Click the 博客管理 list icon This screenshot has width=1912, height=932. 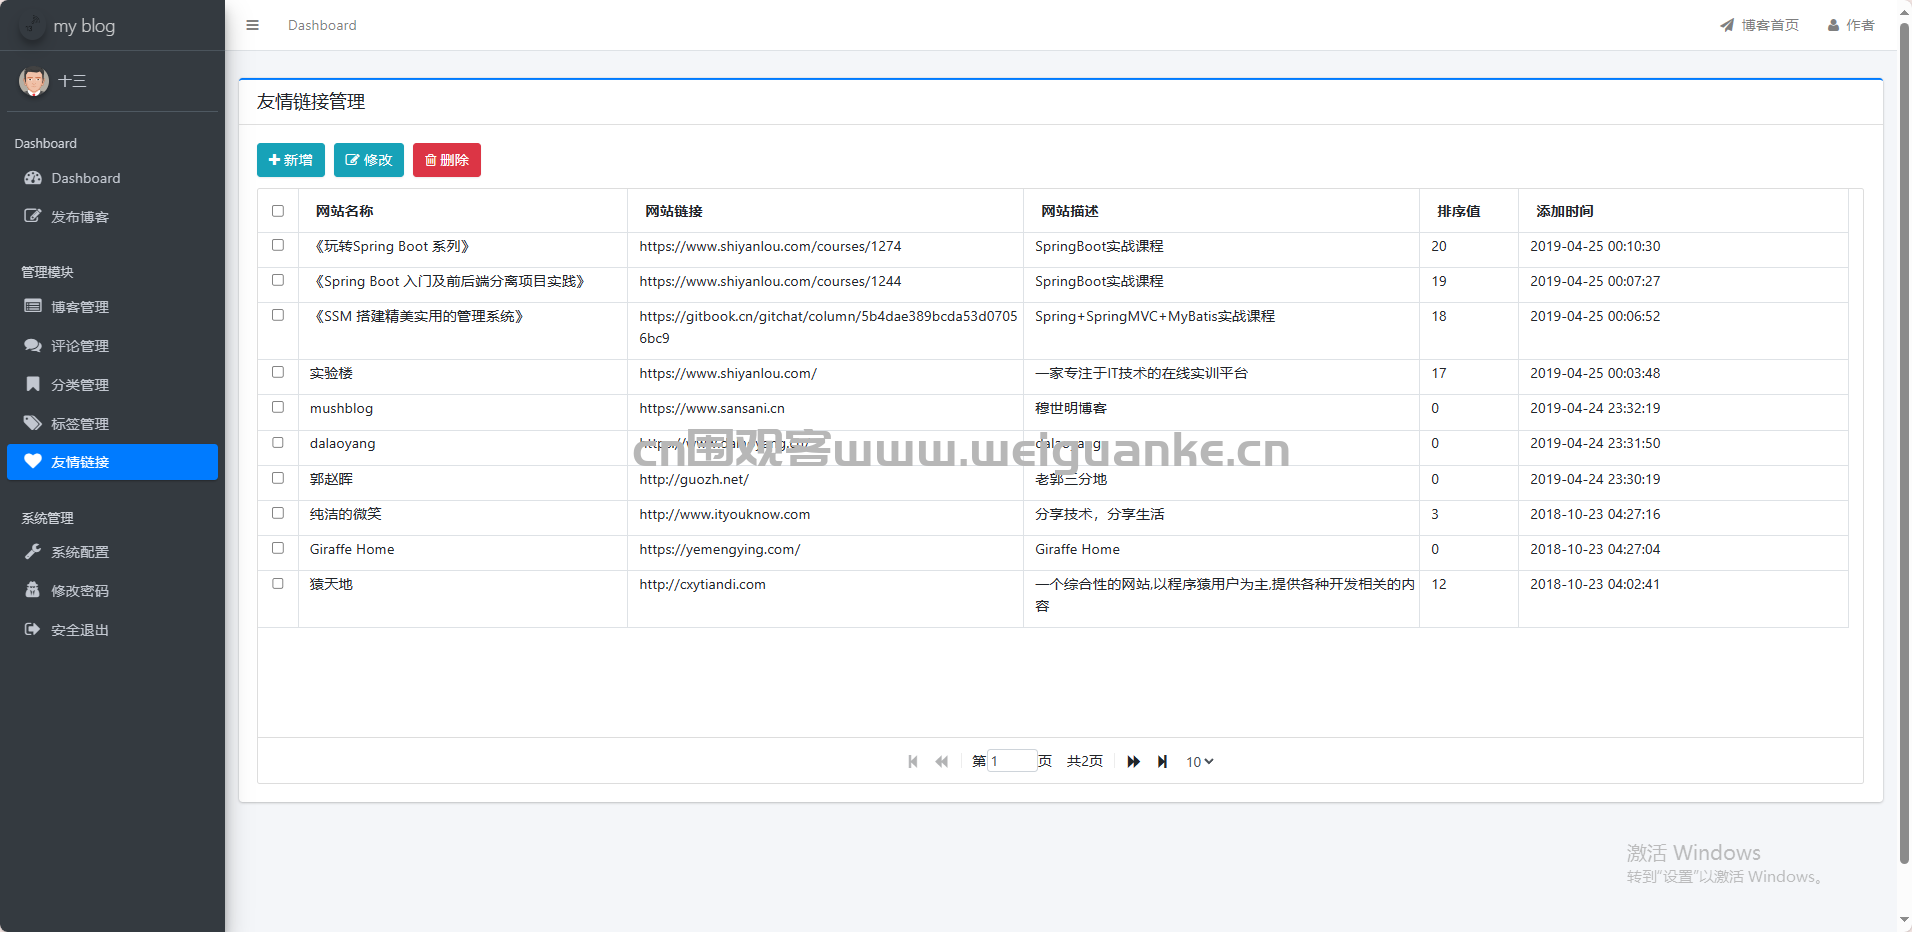33,306
